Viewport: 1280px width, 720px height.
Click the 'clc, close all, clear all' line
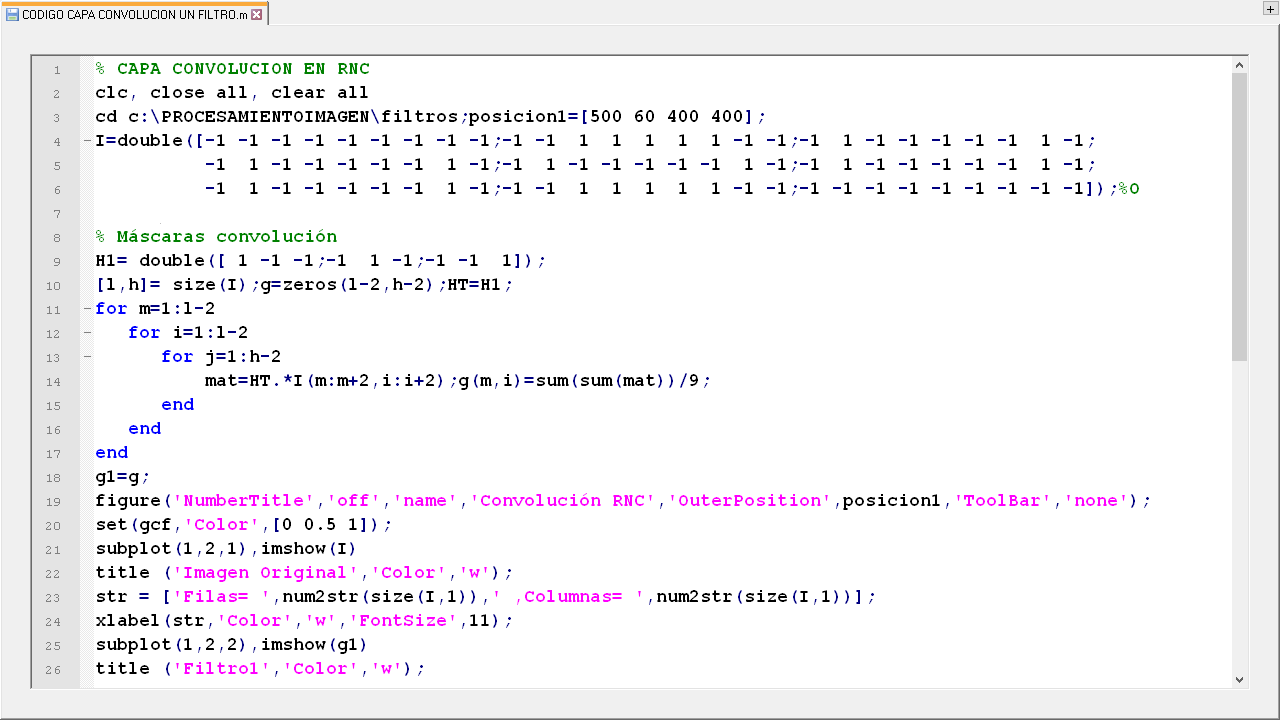(x=231, y=93)
